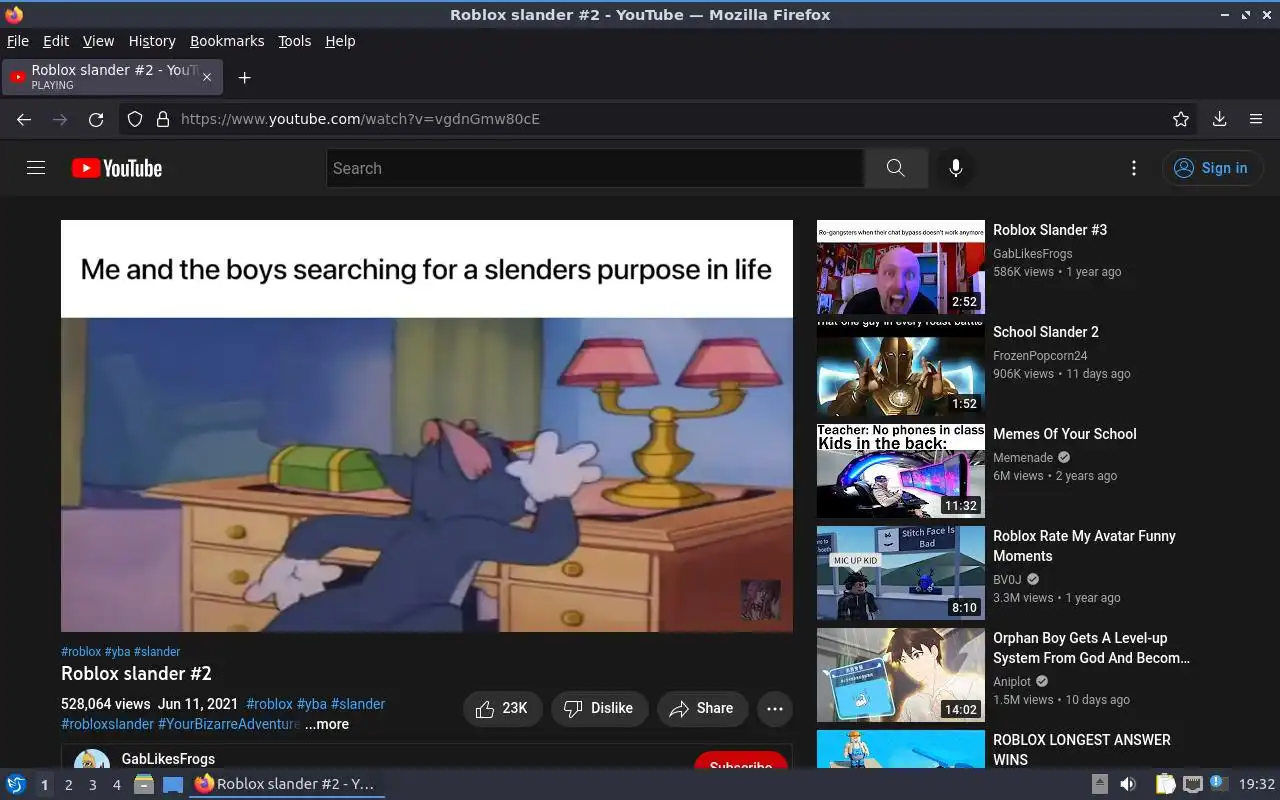Screen dimensions: 1280x800
Task: Close the Roblox slander #2 tab
Action: pos(207,77)
